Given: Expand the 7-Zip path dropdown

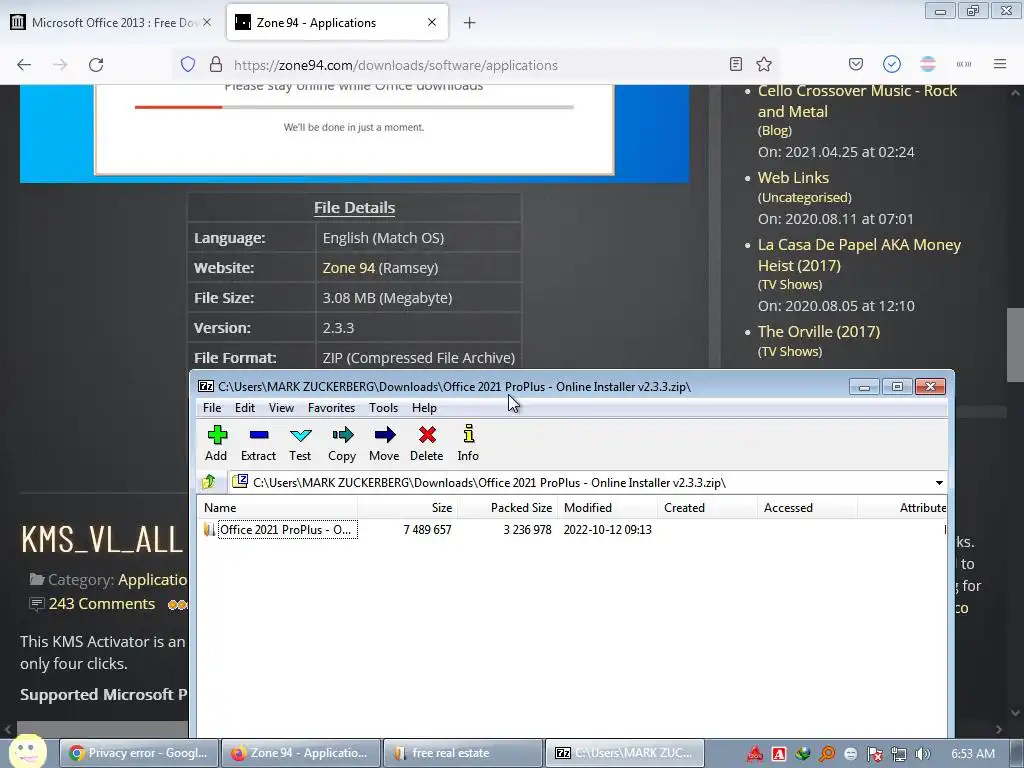Looking at the screenshot, I should click(938, 483).
